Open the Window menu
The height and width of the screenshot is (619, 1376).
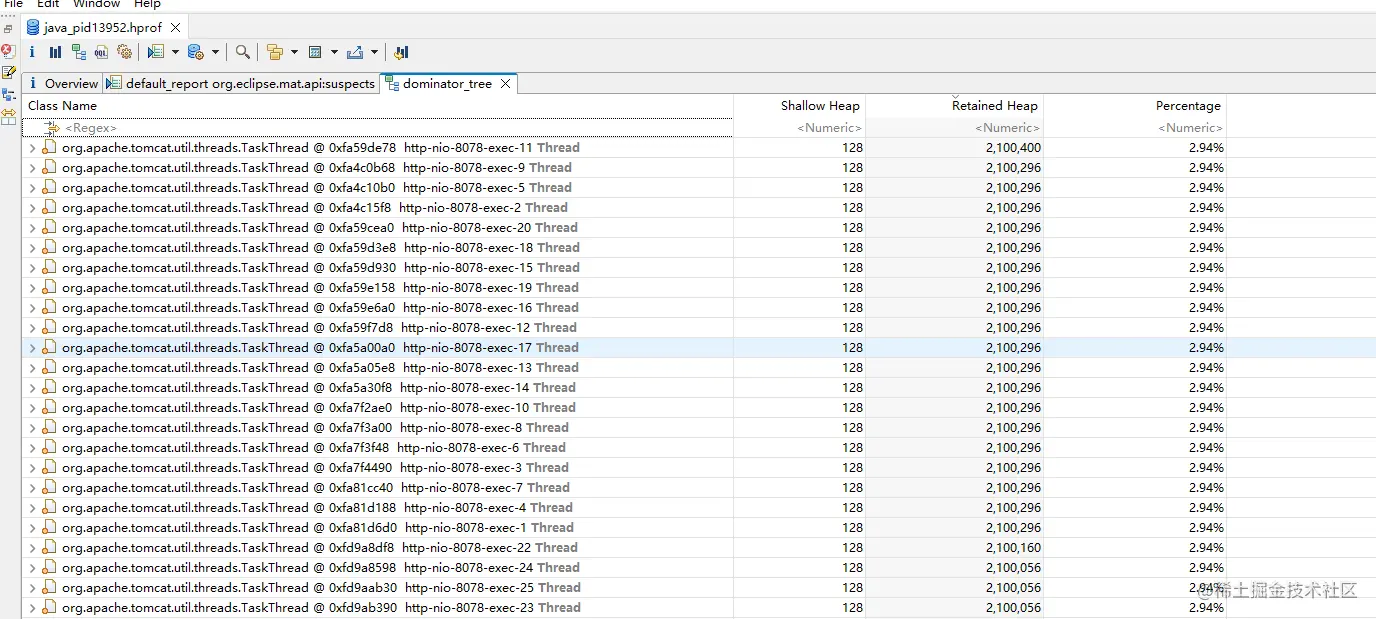tap(96, 4)
